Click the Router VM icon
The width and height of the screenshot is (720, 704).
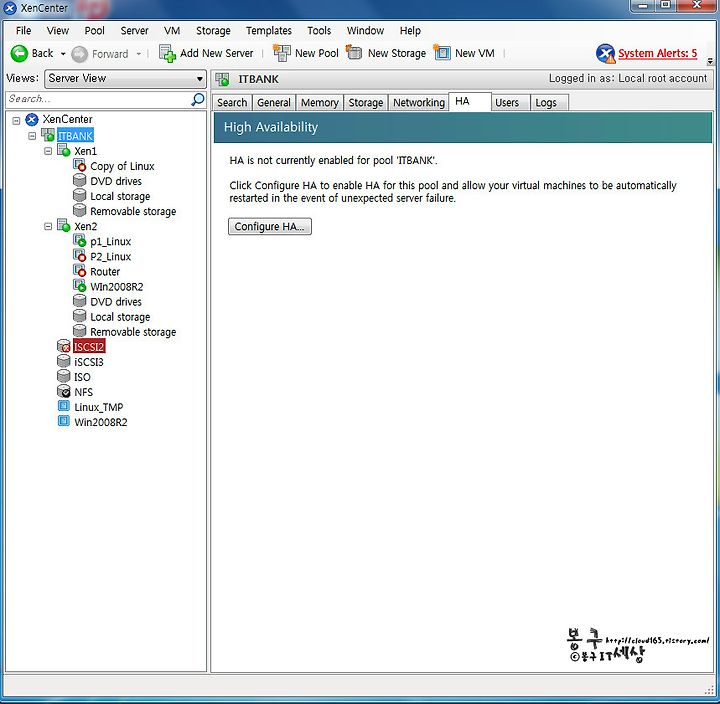pyautogui.click(x=79, y=270)
